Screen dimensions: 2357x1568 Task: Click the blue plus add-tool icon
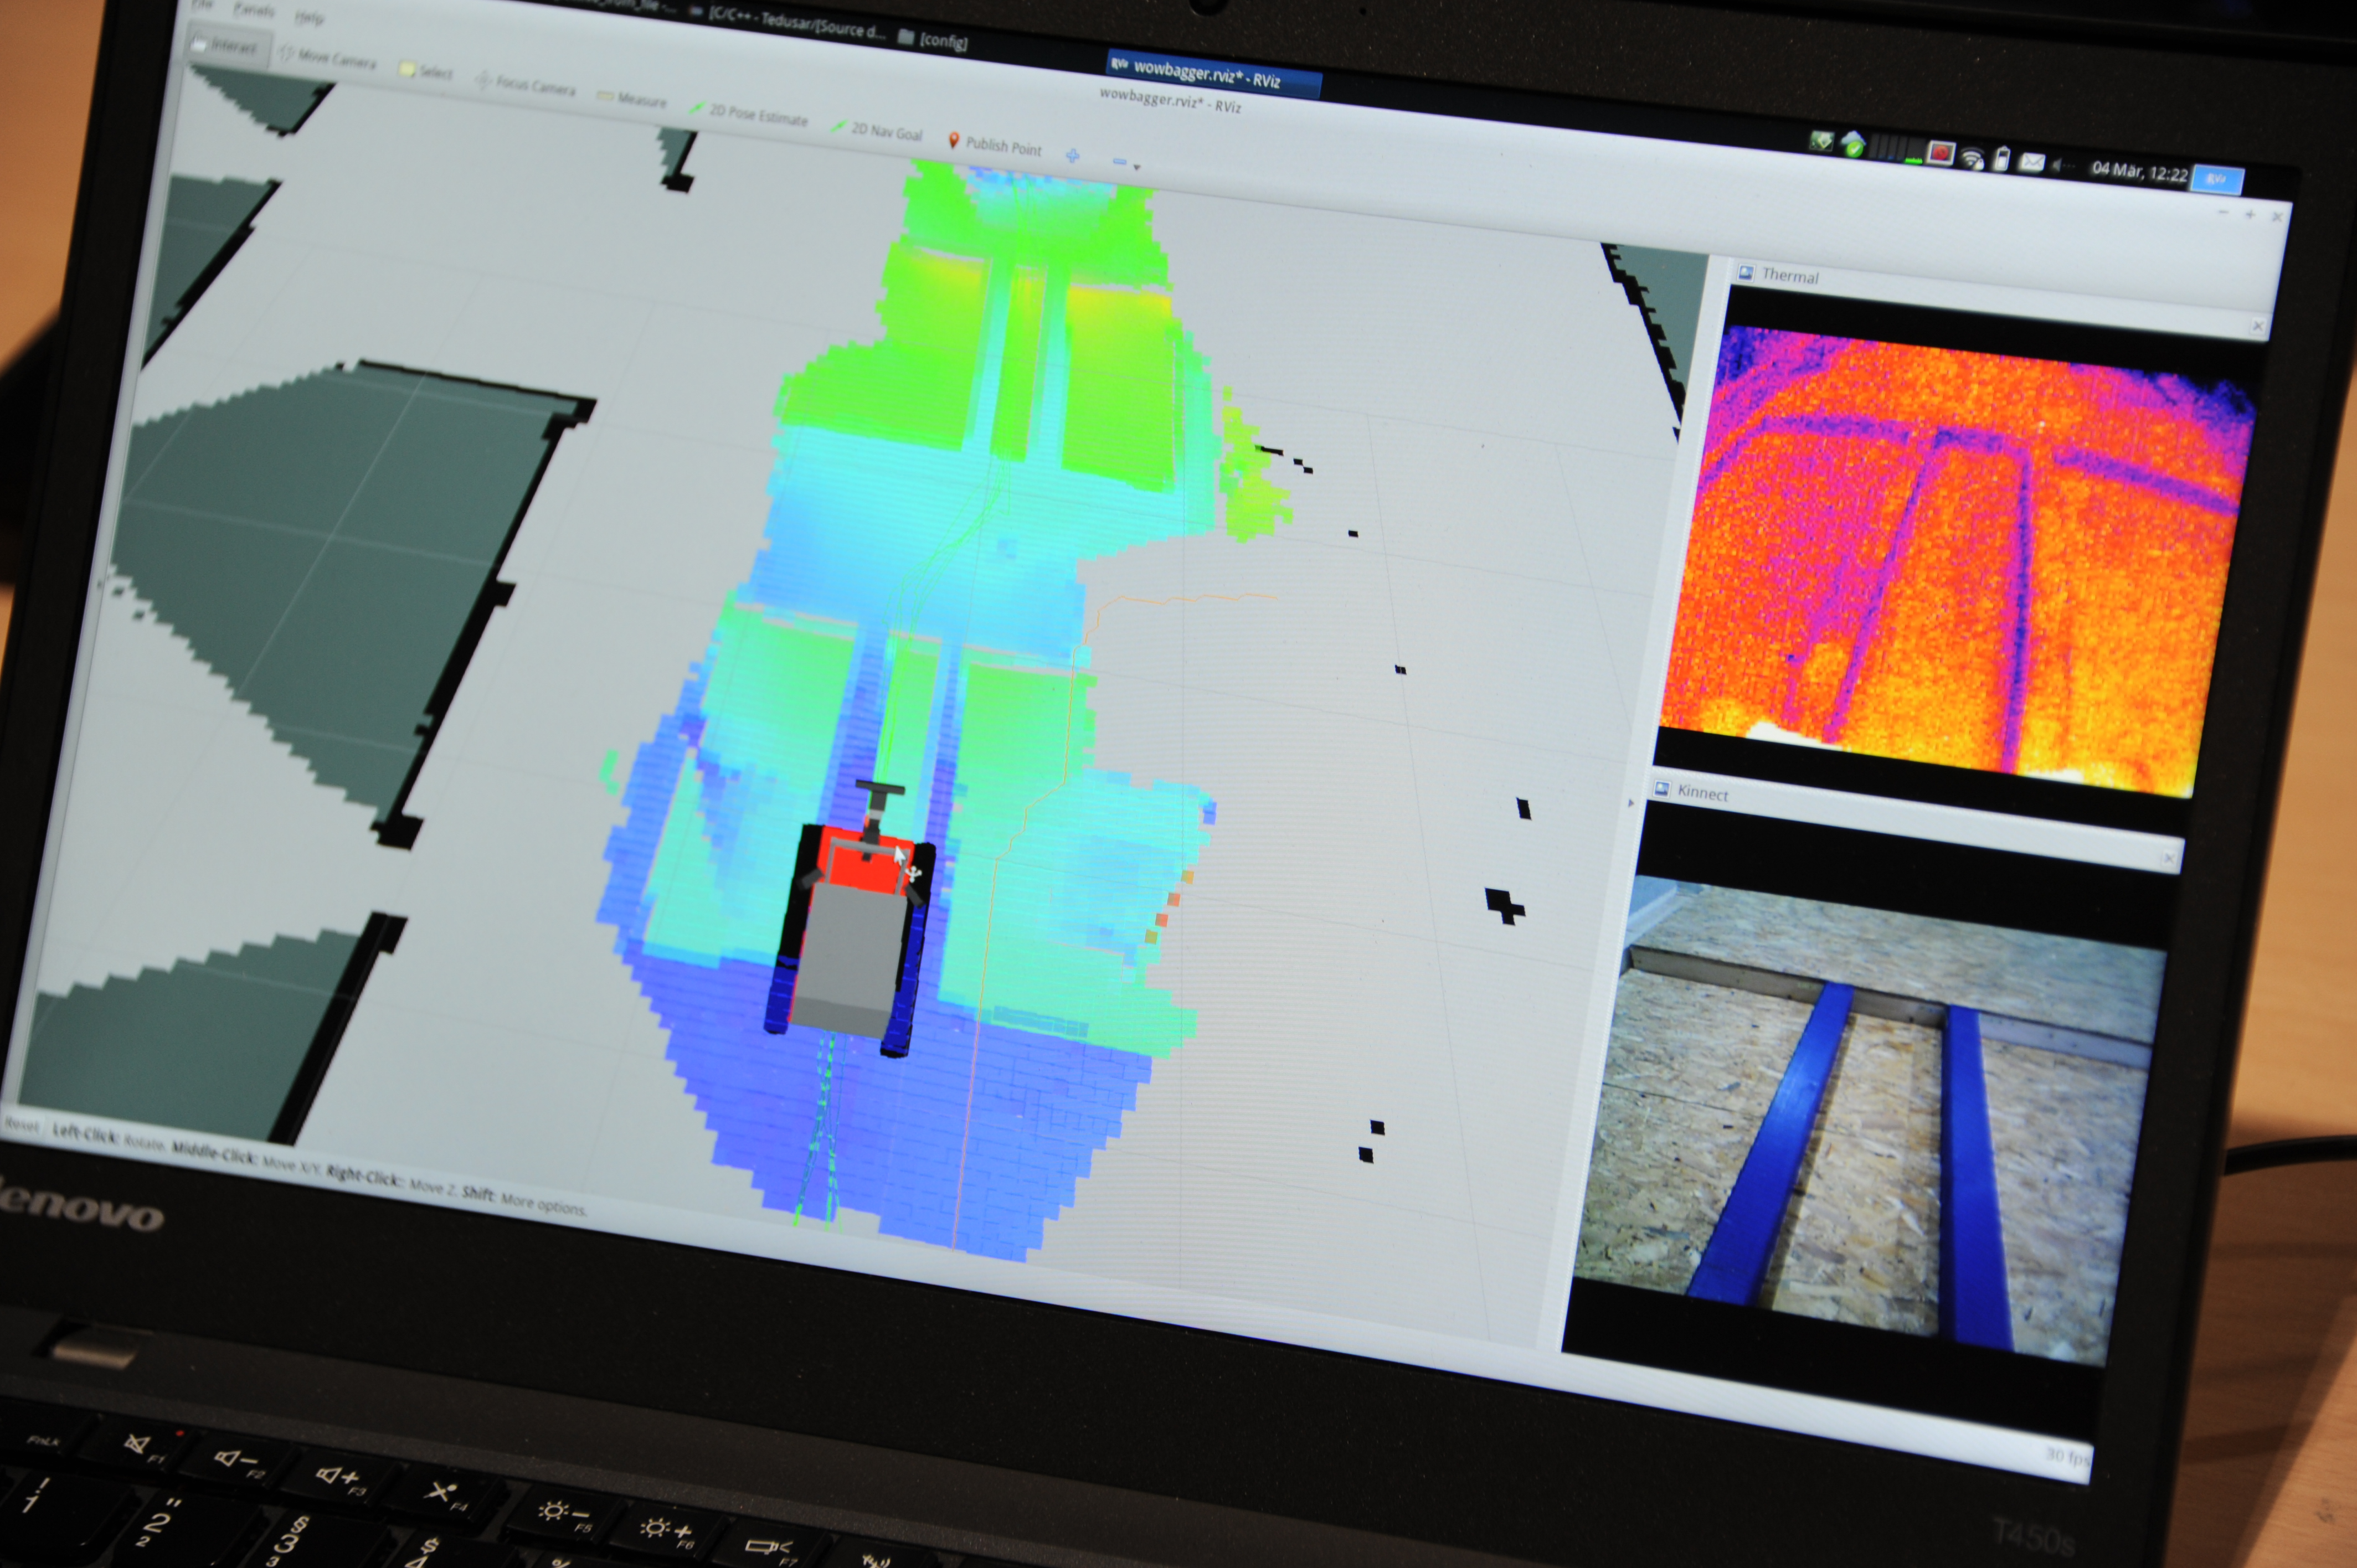(1073, 156)
